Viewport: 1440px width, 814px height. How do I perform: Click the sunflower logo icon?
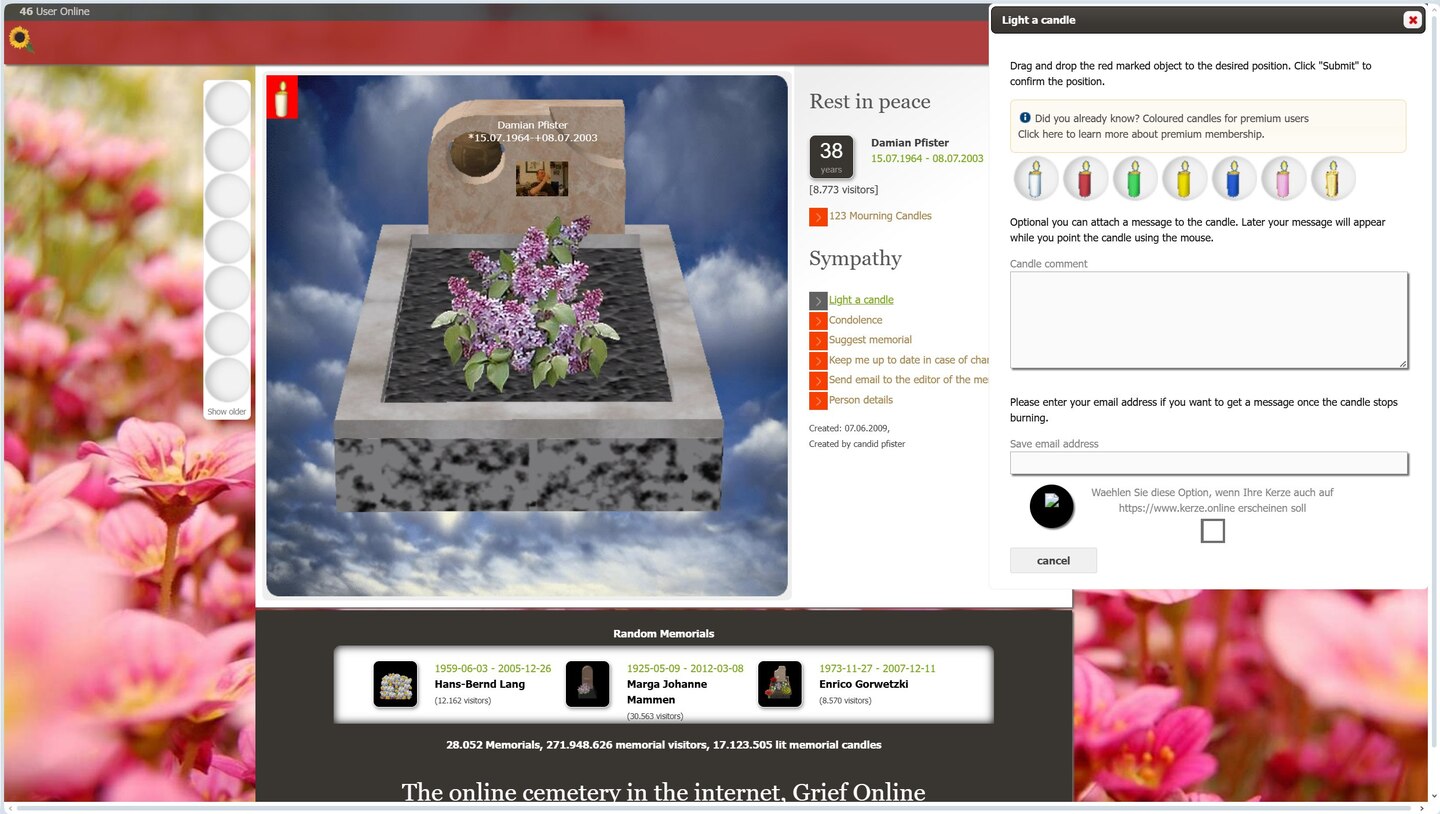(x=20, y=39)
